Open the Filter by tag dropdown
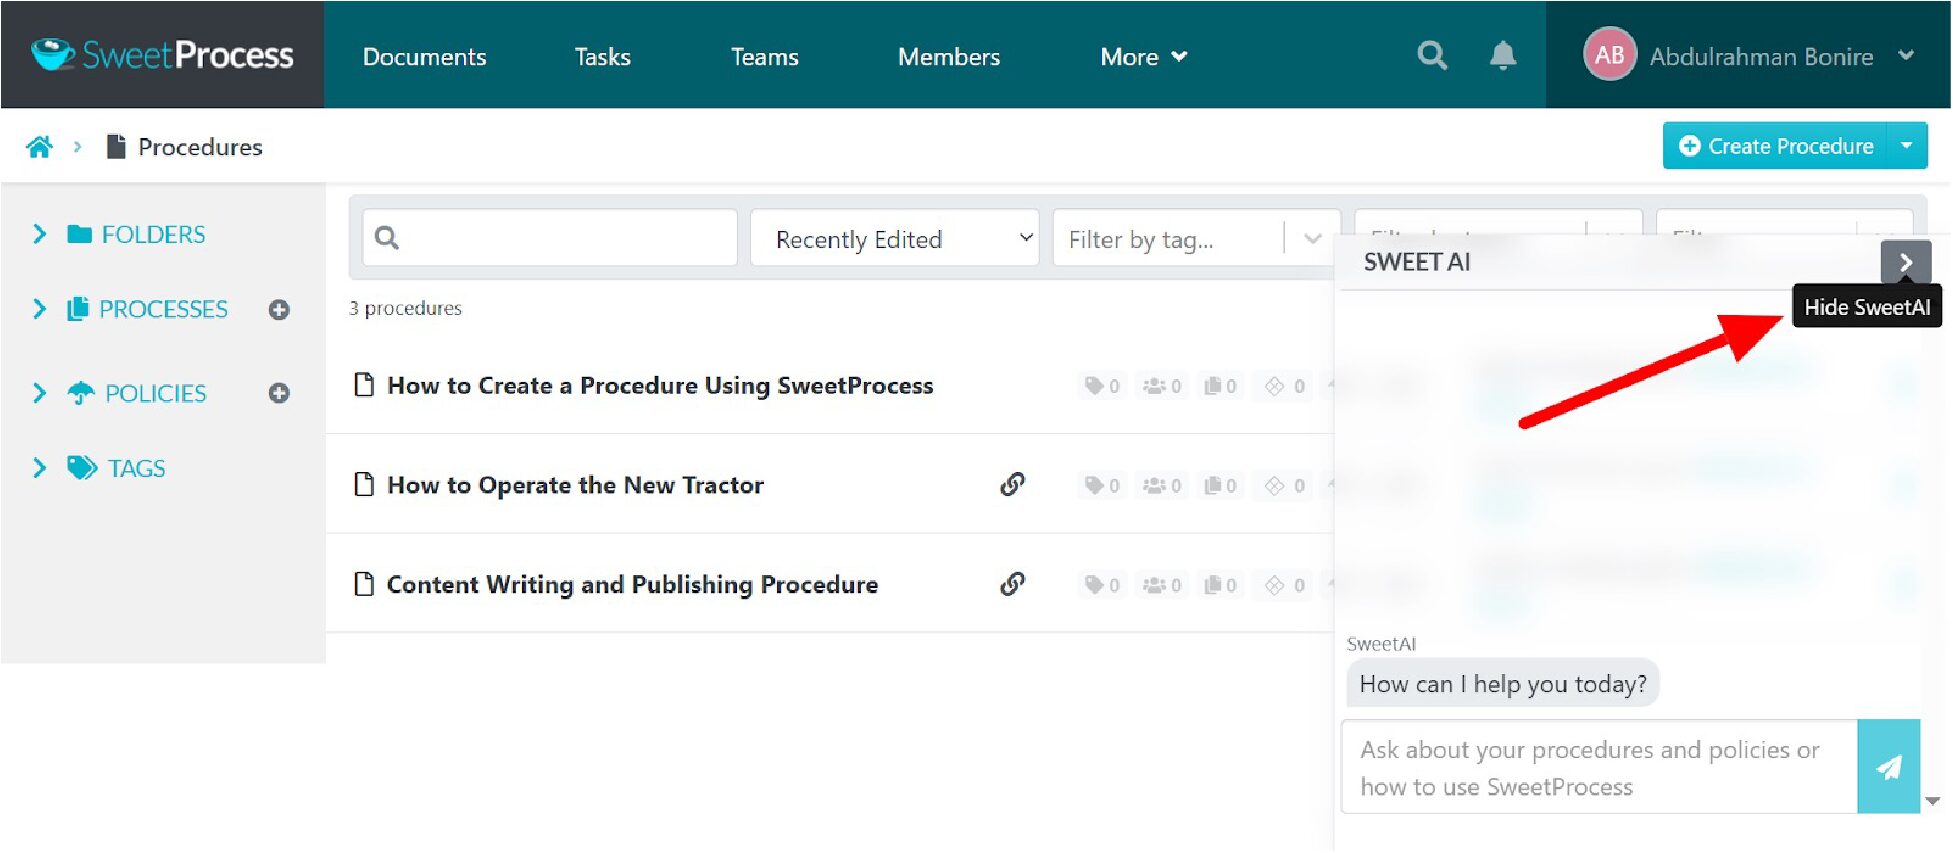The image size is (1953, 853). pyautogui.click(x=1196, y=238)
